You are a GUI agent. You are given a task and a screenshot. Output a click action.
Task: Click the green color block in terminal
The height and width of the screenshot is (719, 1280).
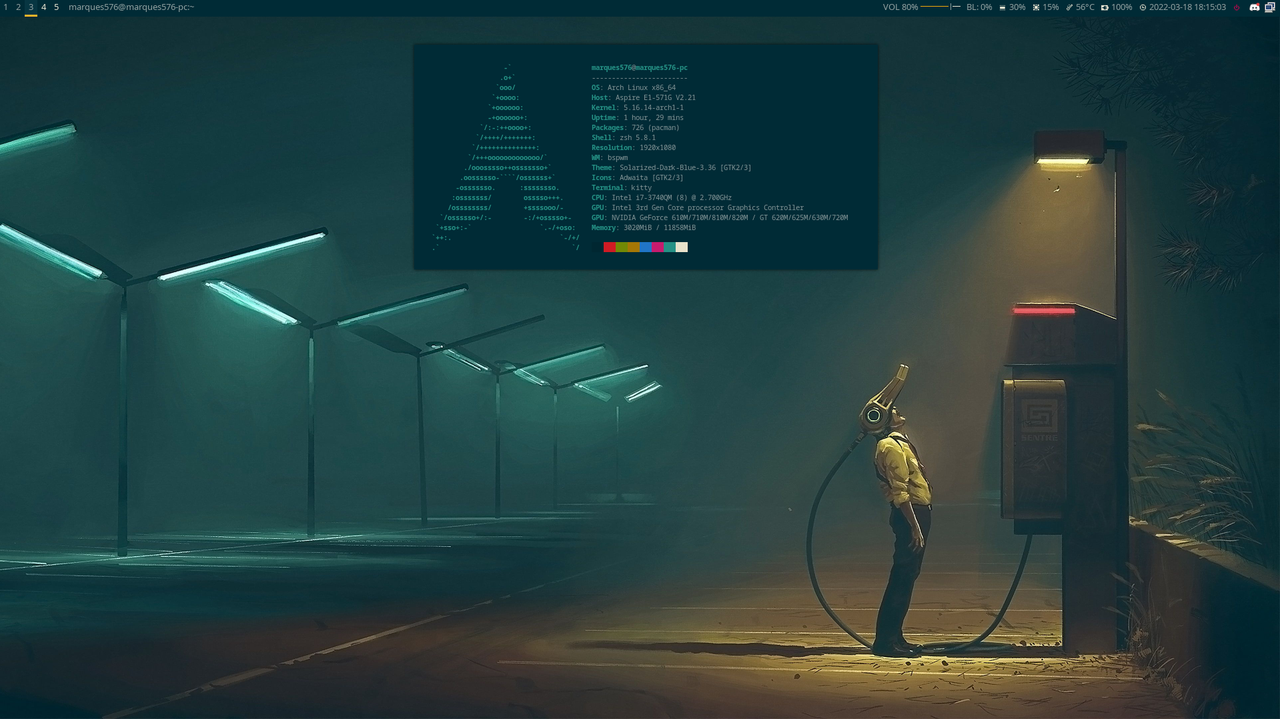(622, 247)
